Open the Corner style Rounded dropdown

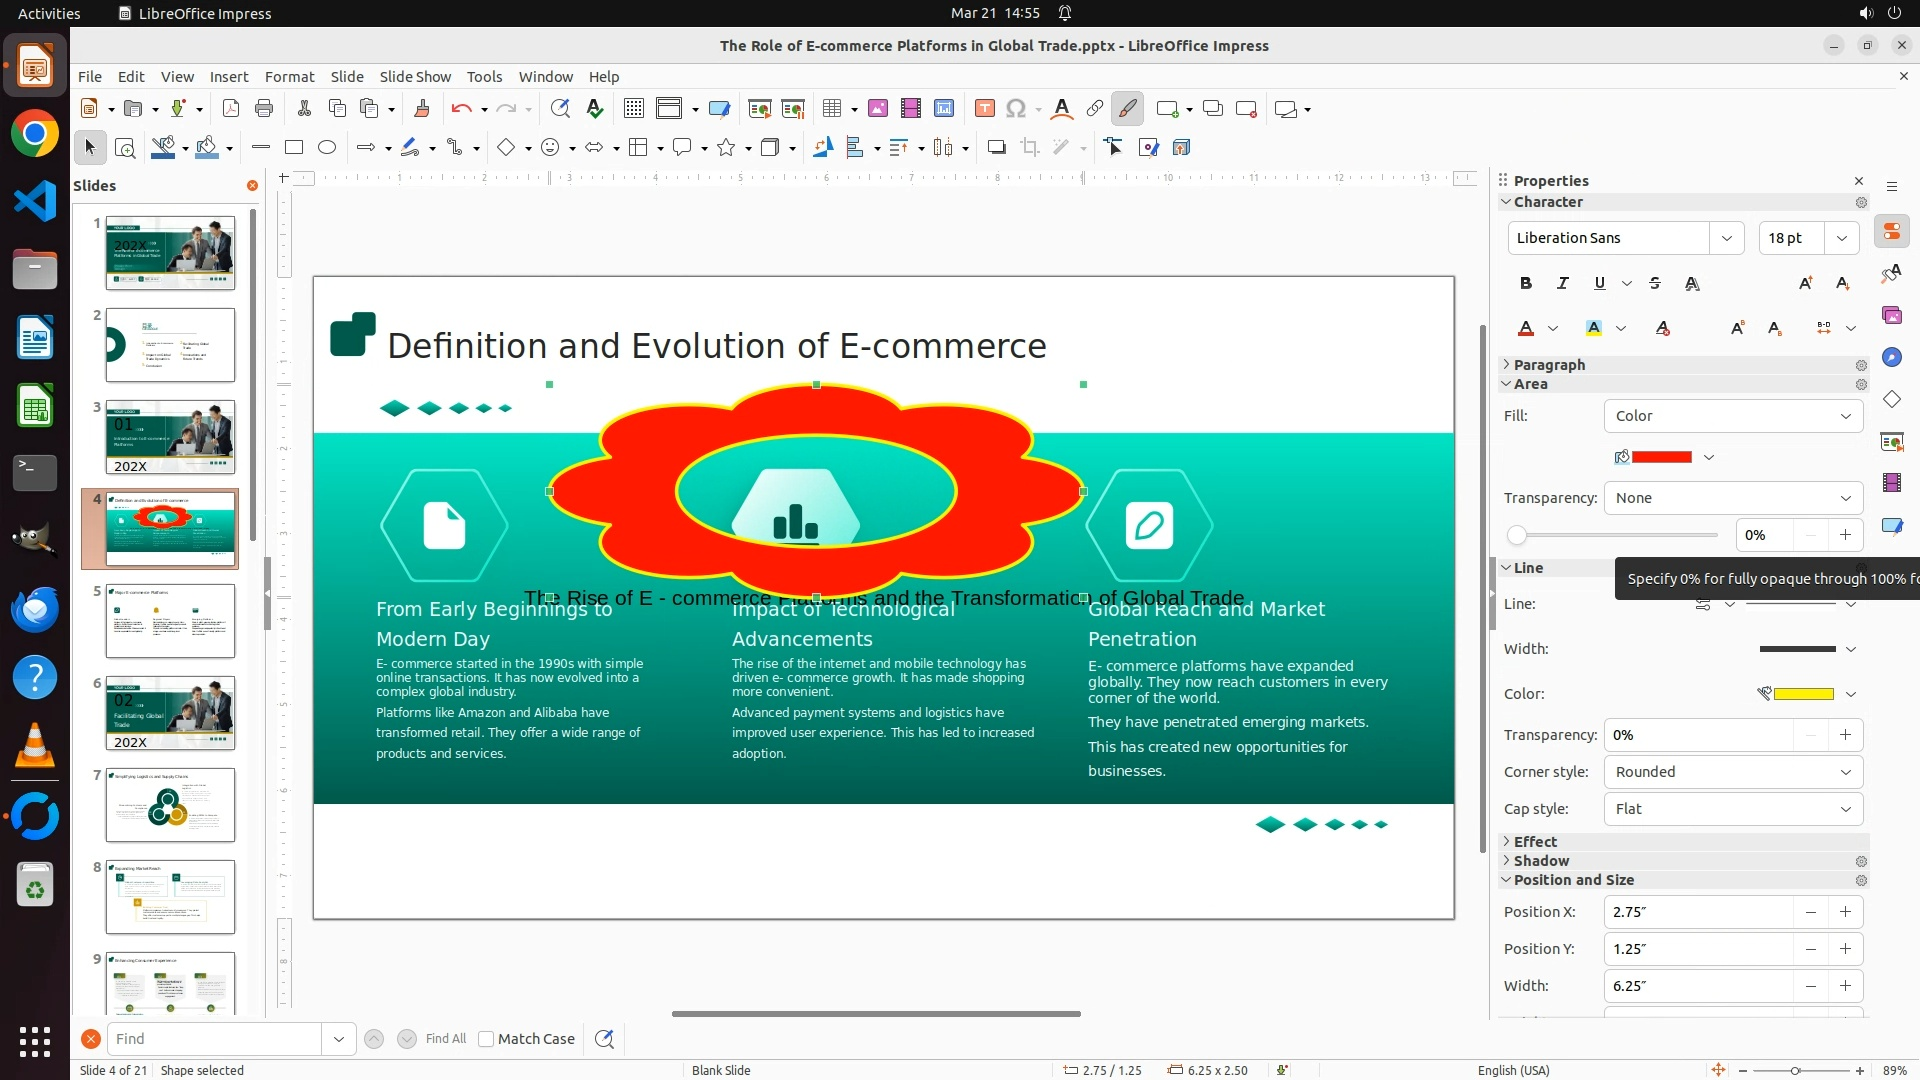(x=1733, y=772)
